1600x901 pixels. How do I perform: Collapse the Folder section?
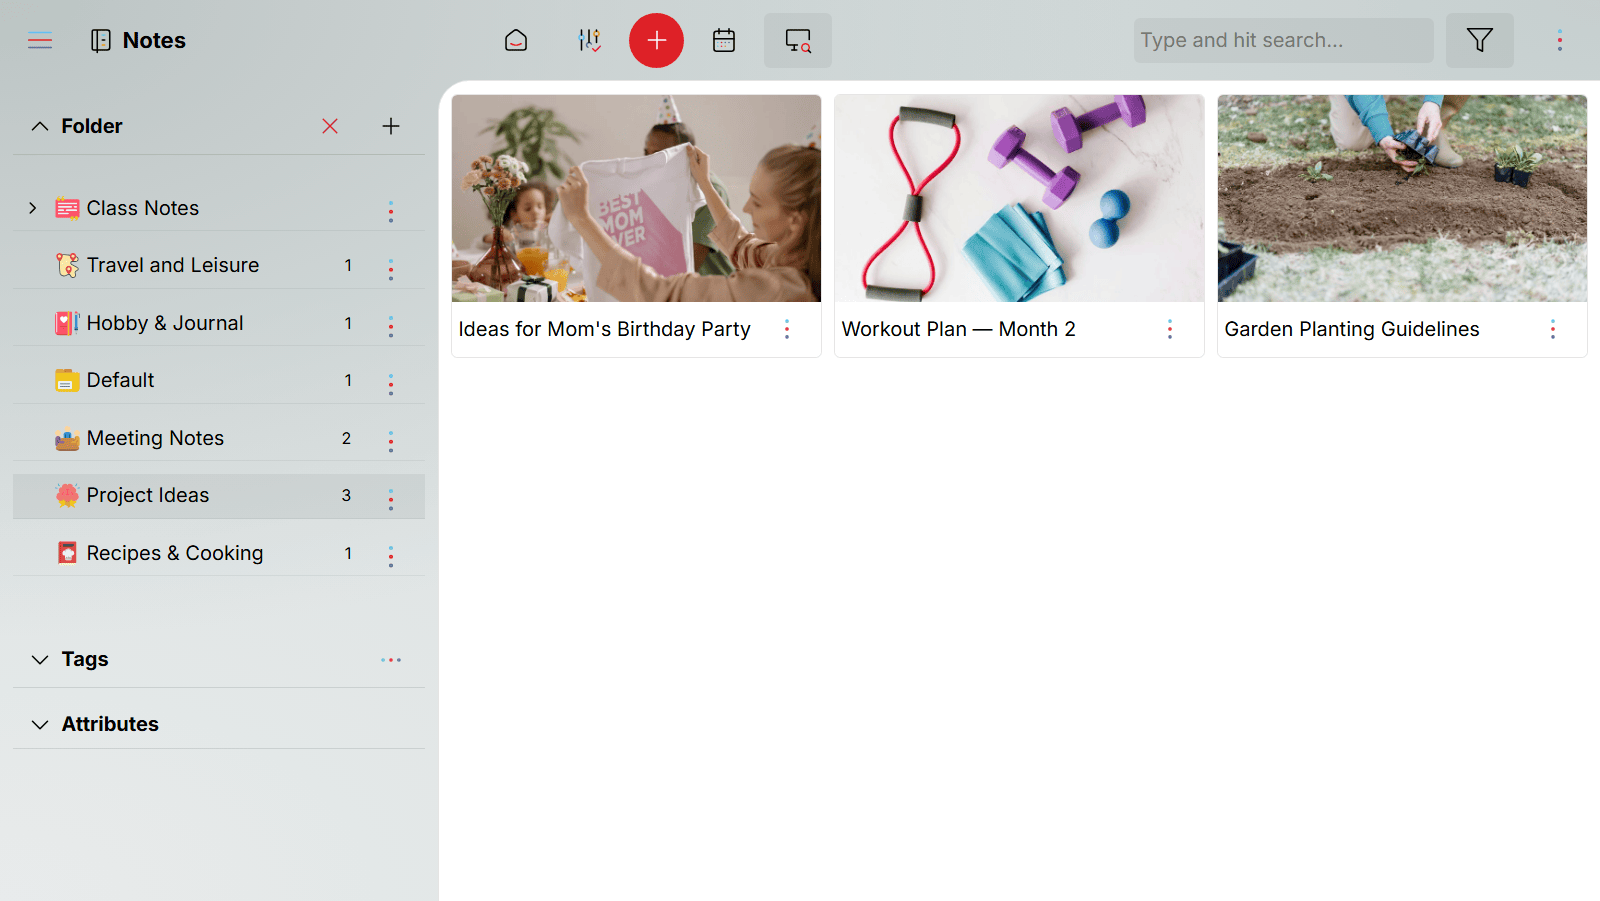pyautogui.click(x=39, y=126)
